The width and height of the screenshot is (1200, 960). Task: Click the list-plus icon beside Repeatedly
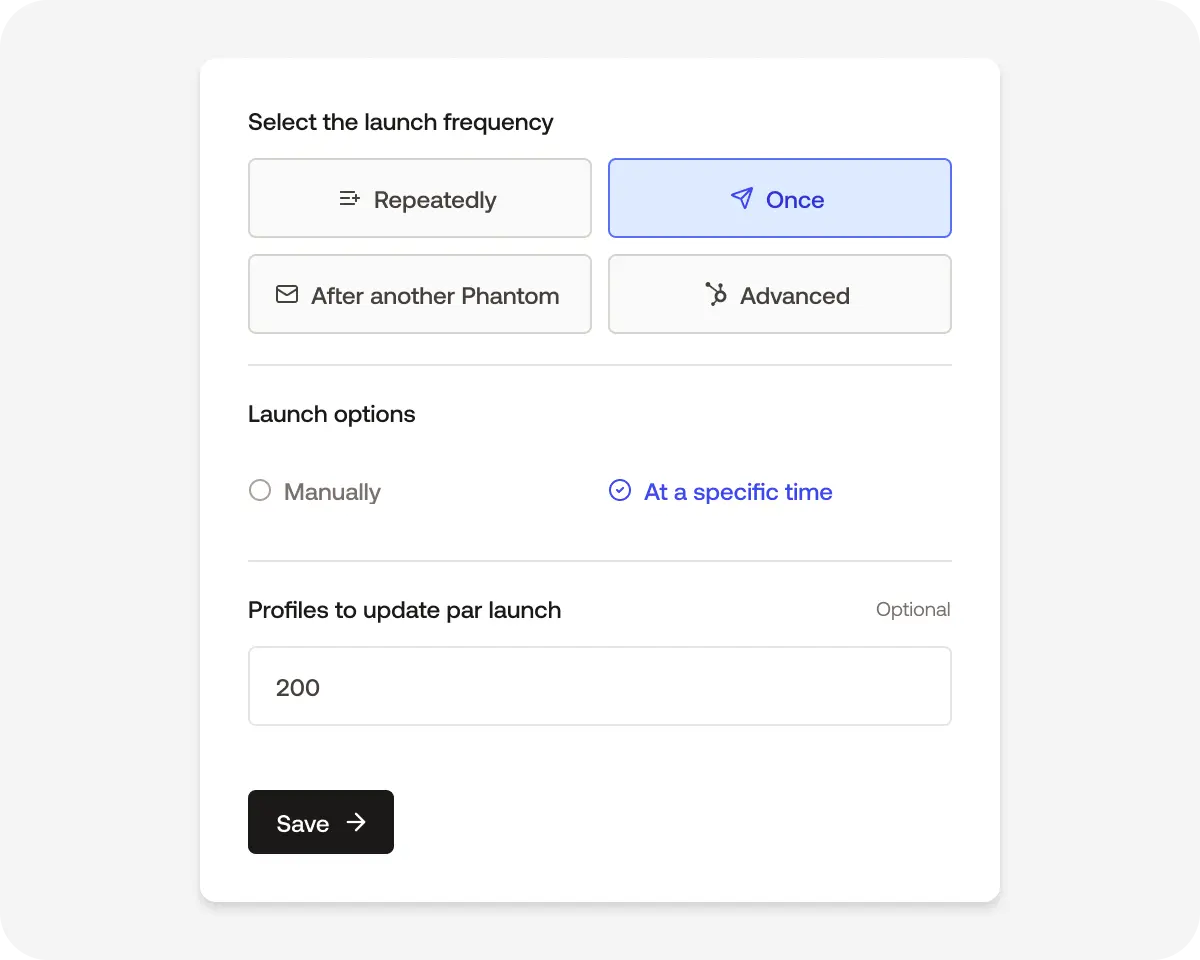(349, 198)
